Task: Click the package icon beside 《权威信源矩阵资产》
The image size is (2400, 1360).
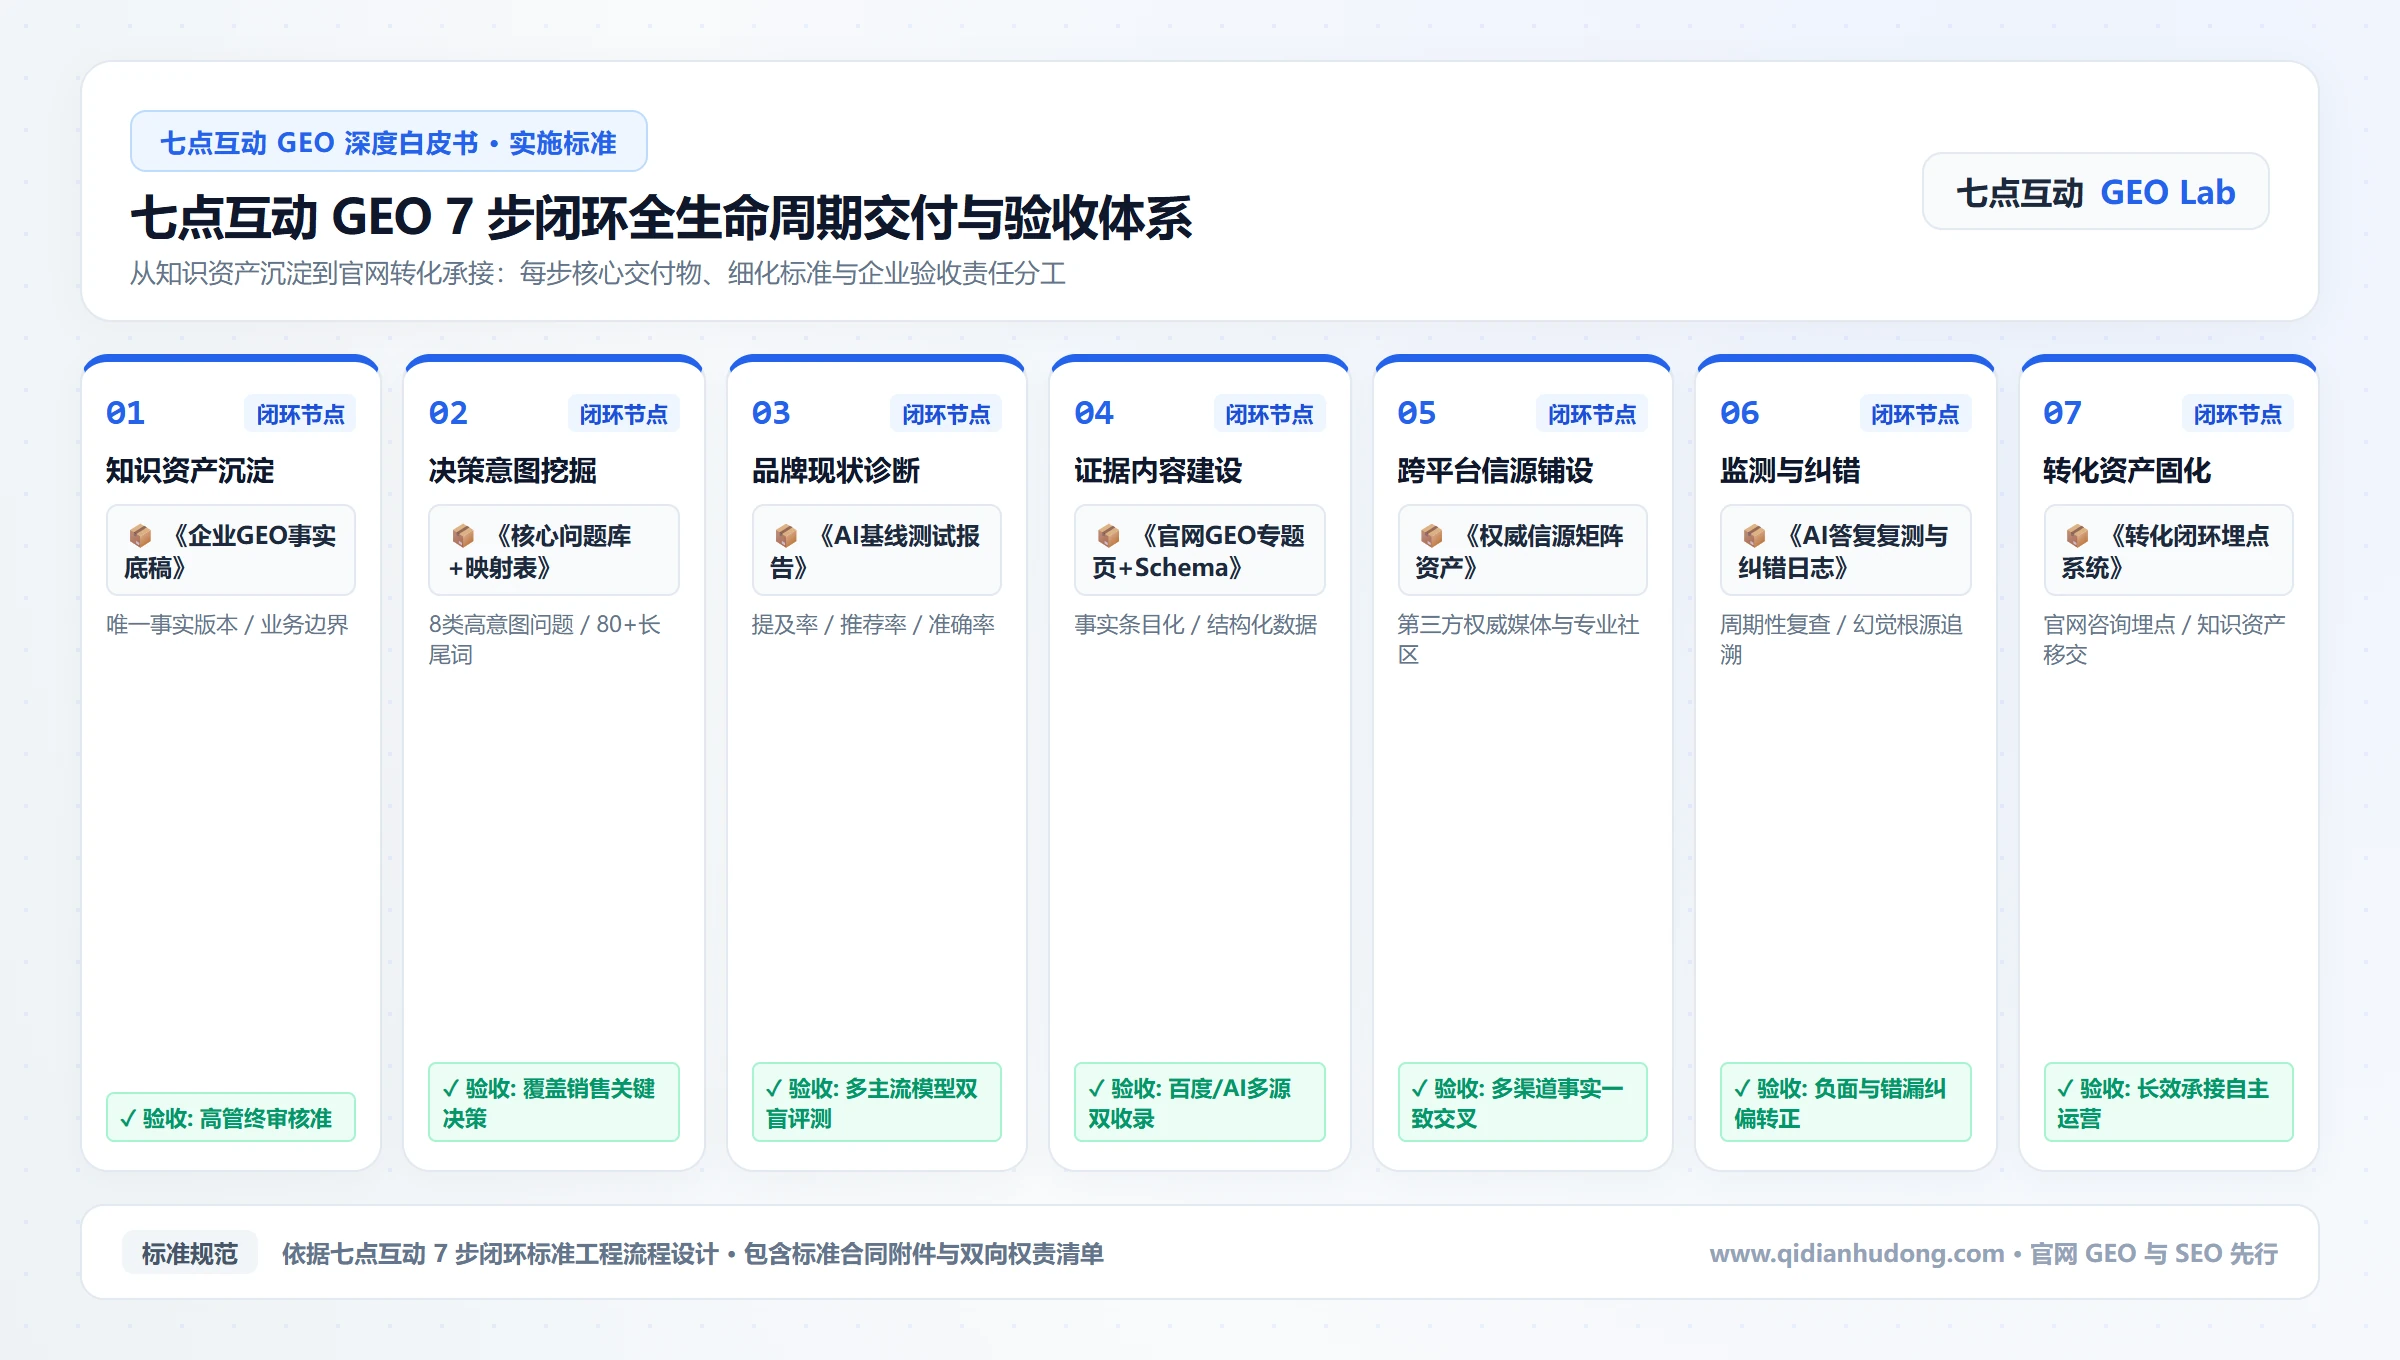Action: (1431, 536)
